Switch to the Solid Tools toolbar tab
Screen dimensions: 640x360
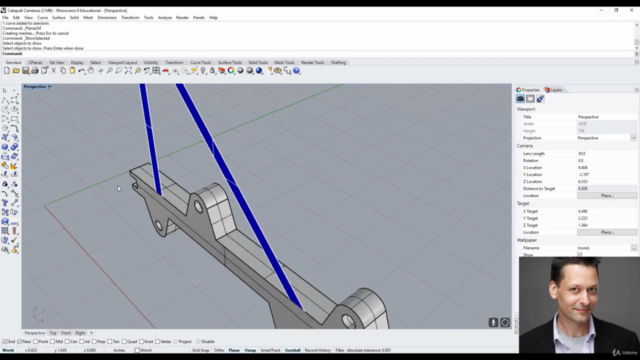258,62
